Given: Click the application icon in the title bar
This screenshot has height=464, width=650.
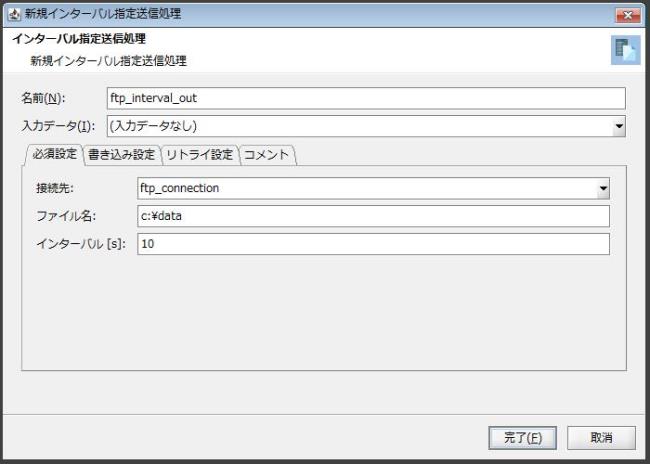Looking at the screenshot, I should coord(13,14).
